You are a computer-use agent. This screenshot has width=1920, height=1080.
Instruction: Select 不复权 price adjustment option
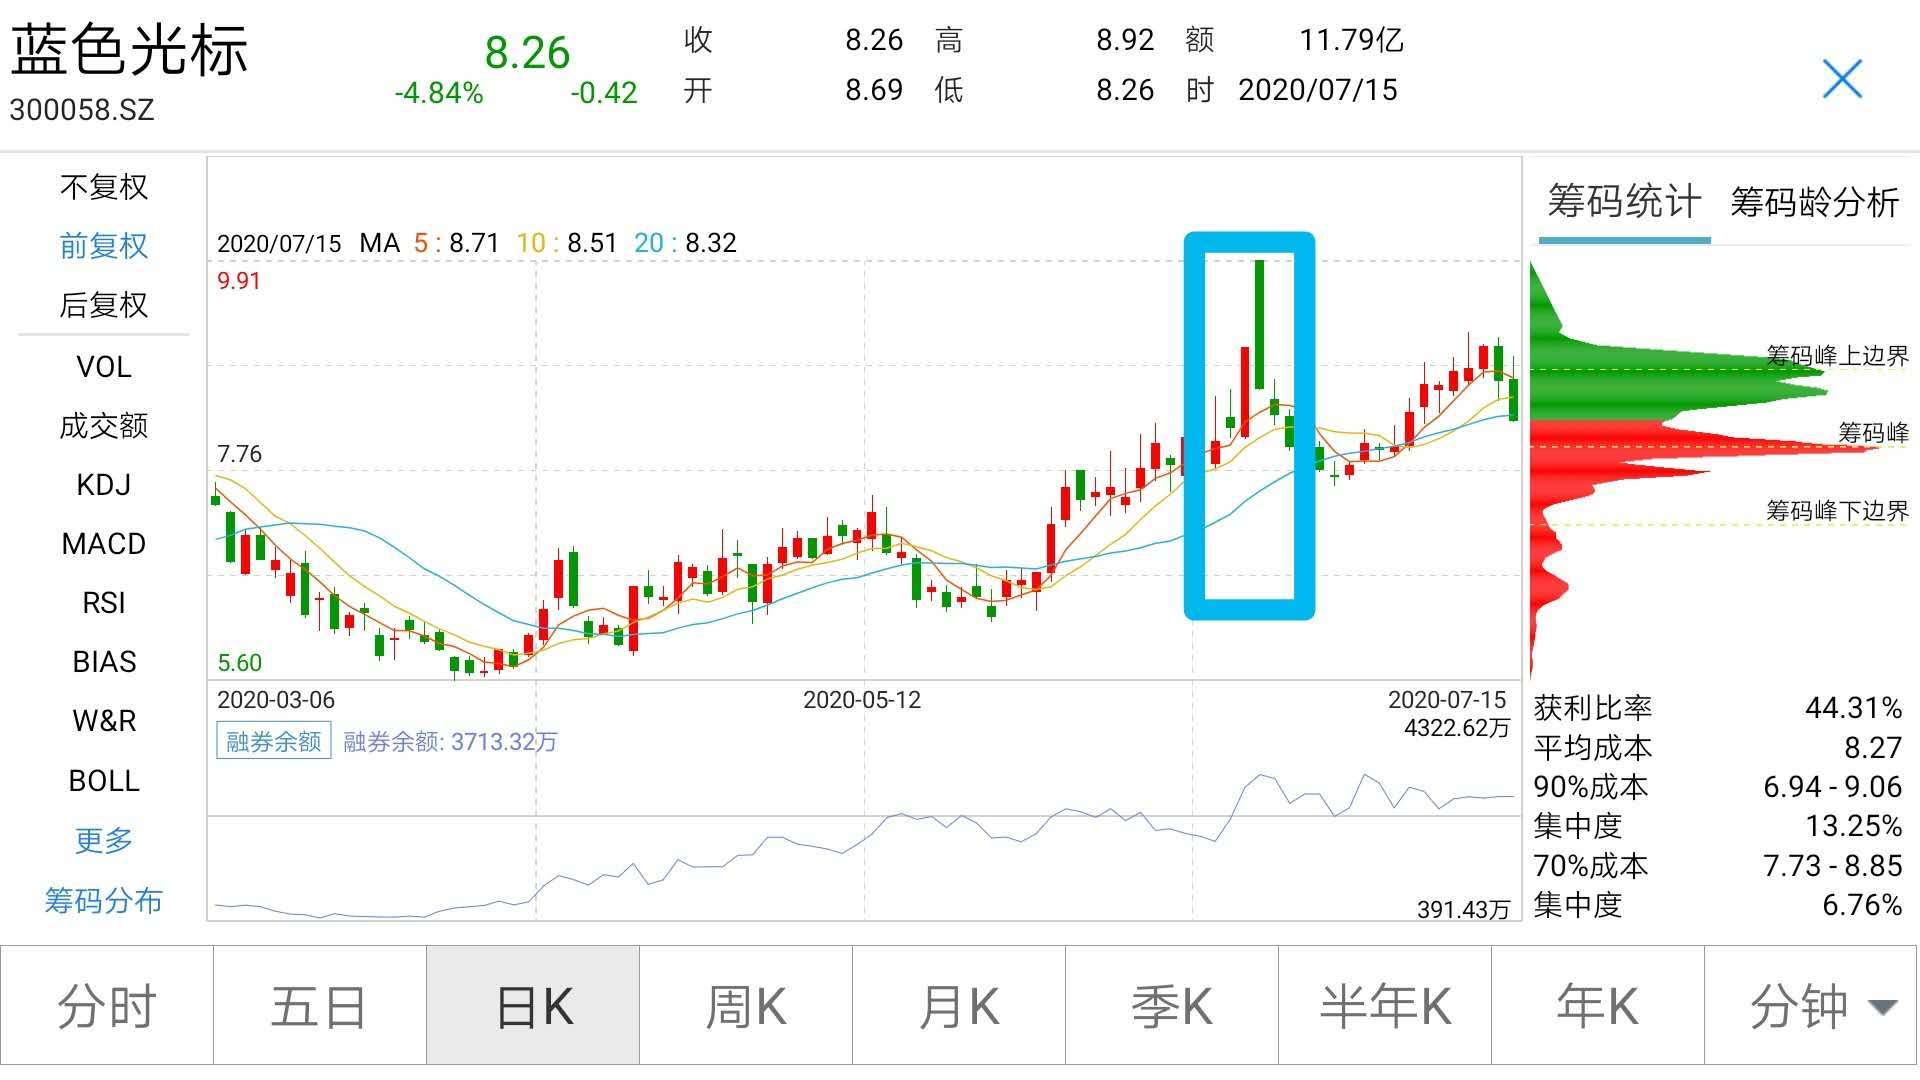(104, 187)
